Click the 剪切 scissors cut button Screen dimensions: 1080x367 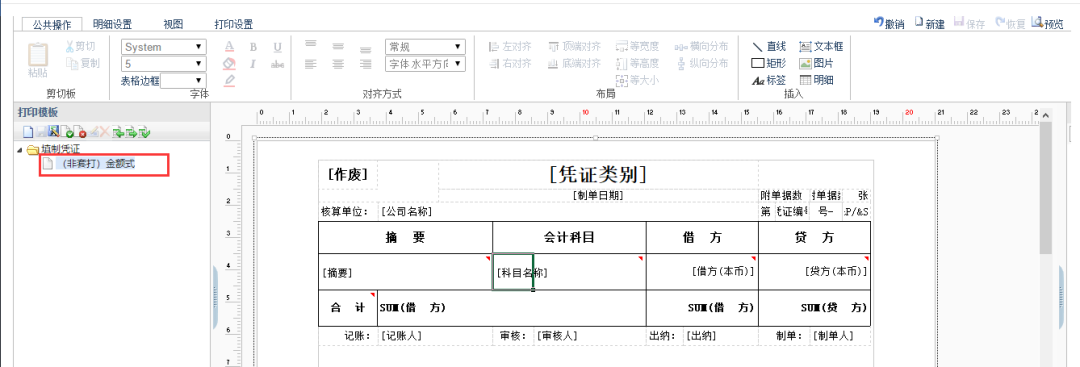[81, 47]
